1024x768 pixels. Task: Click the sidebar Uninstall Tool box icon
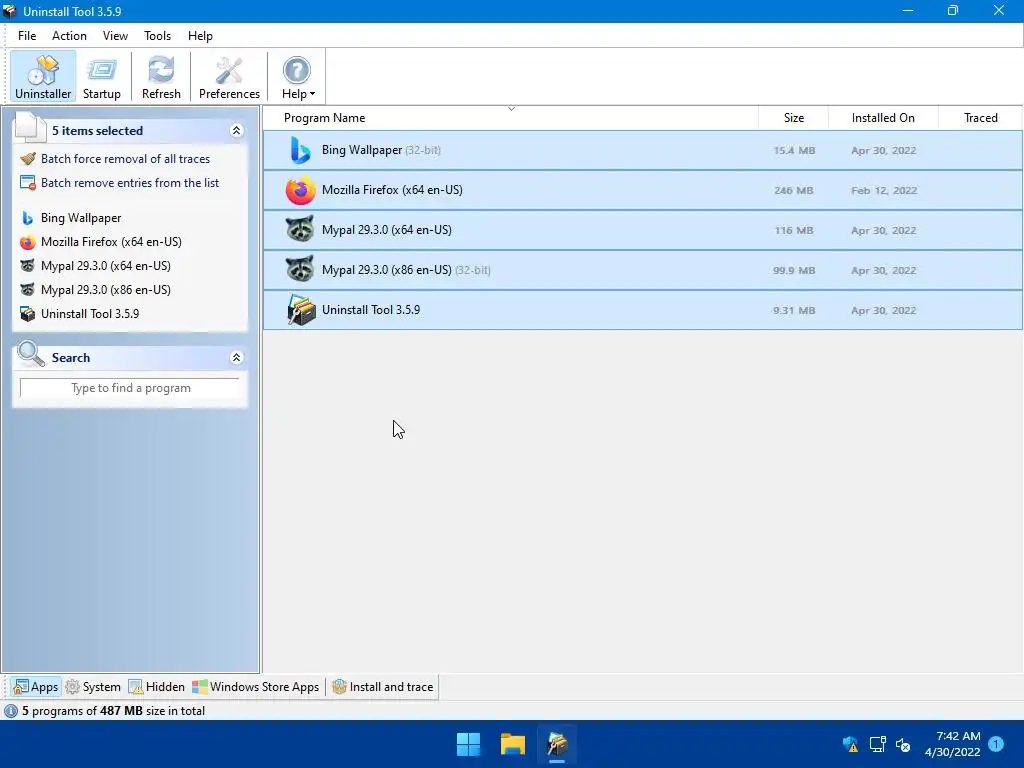coord(27,314)
